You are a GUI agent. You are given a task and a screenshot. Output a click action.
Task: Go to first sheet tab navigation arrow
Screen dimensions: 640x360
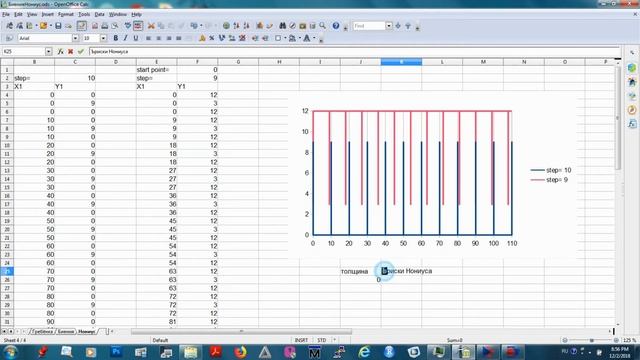tap(4, 331)
